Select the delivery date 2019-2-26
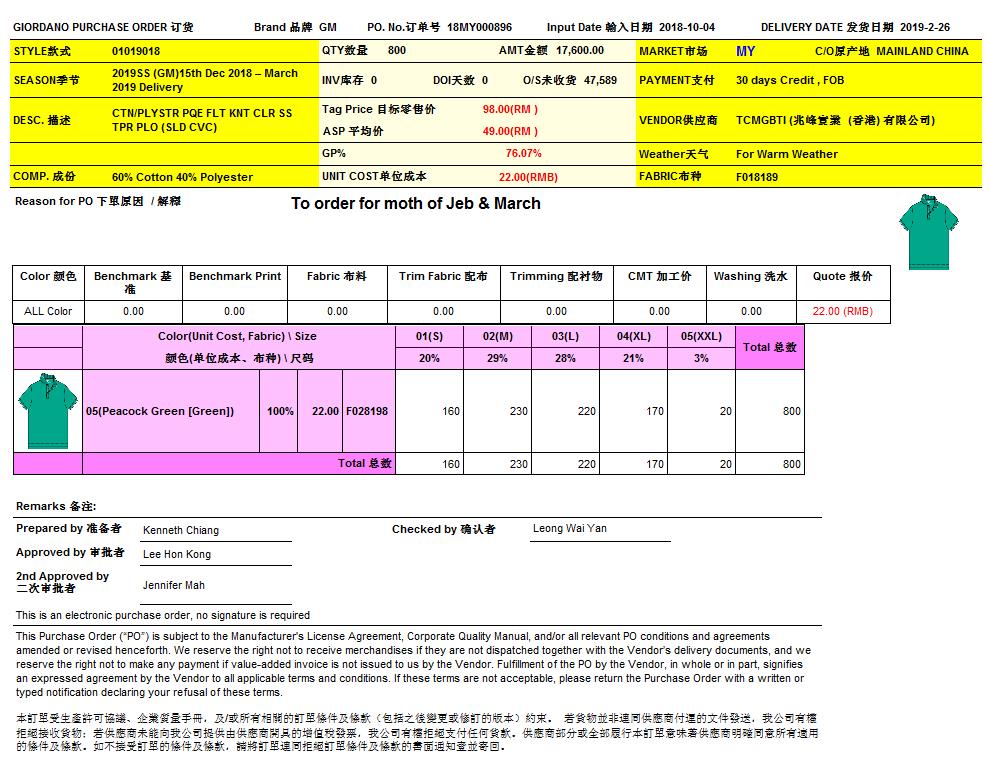Image resolution: width=990 pixels, height=775 pixels. [928, 27]
